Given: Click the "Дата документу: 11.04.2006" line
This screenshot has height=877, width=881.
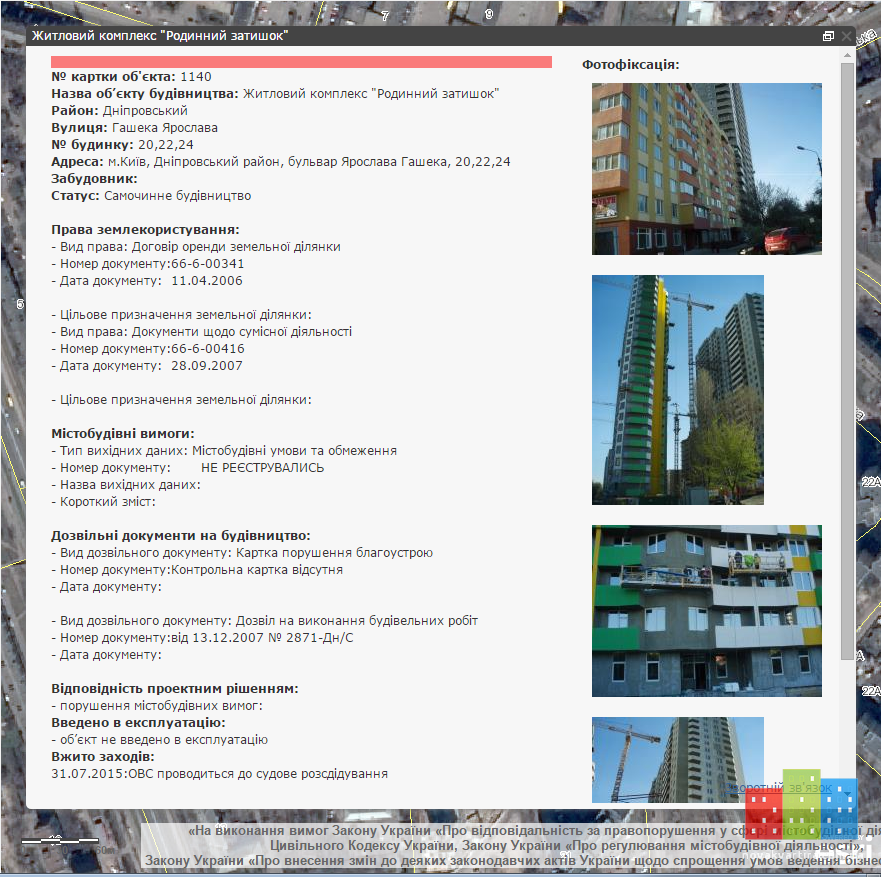Looking at the screenshot, I should tap(147, 280).
